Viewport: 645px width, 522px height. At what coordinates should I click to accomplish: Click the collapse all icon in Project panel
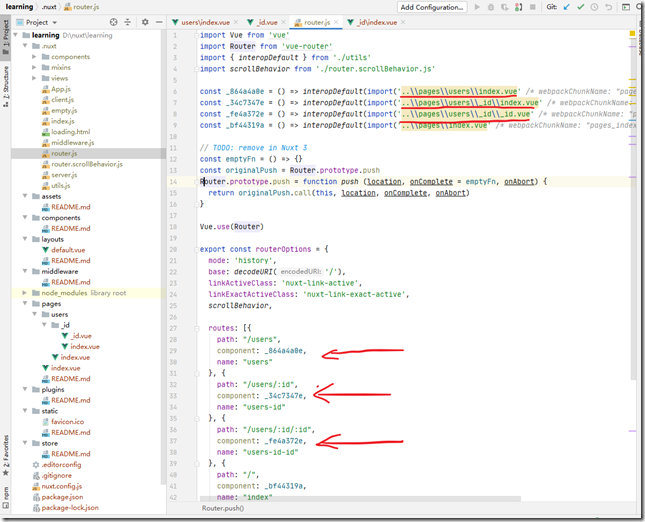(128, 22)
